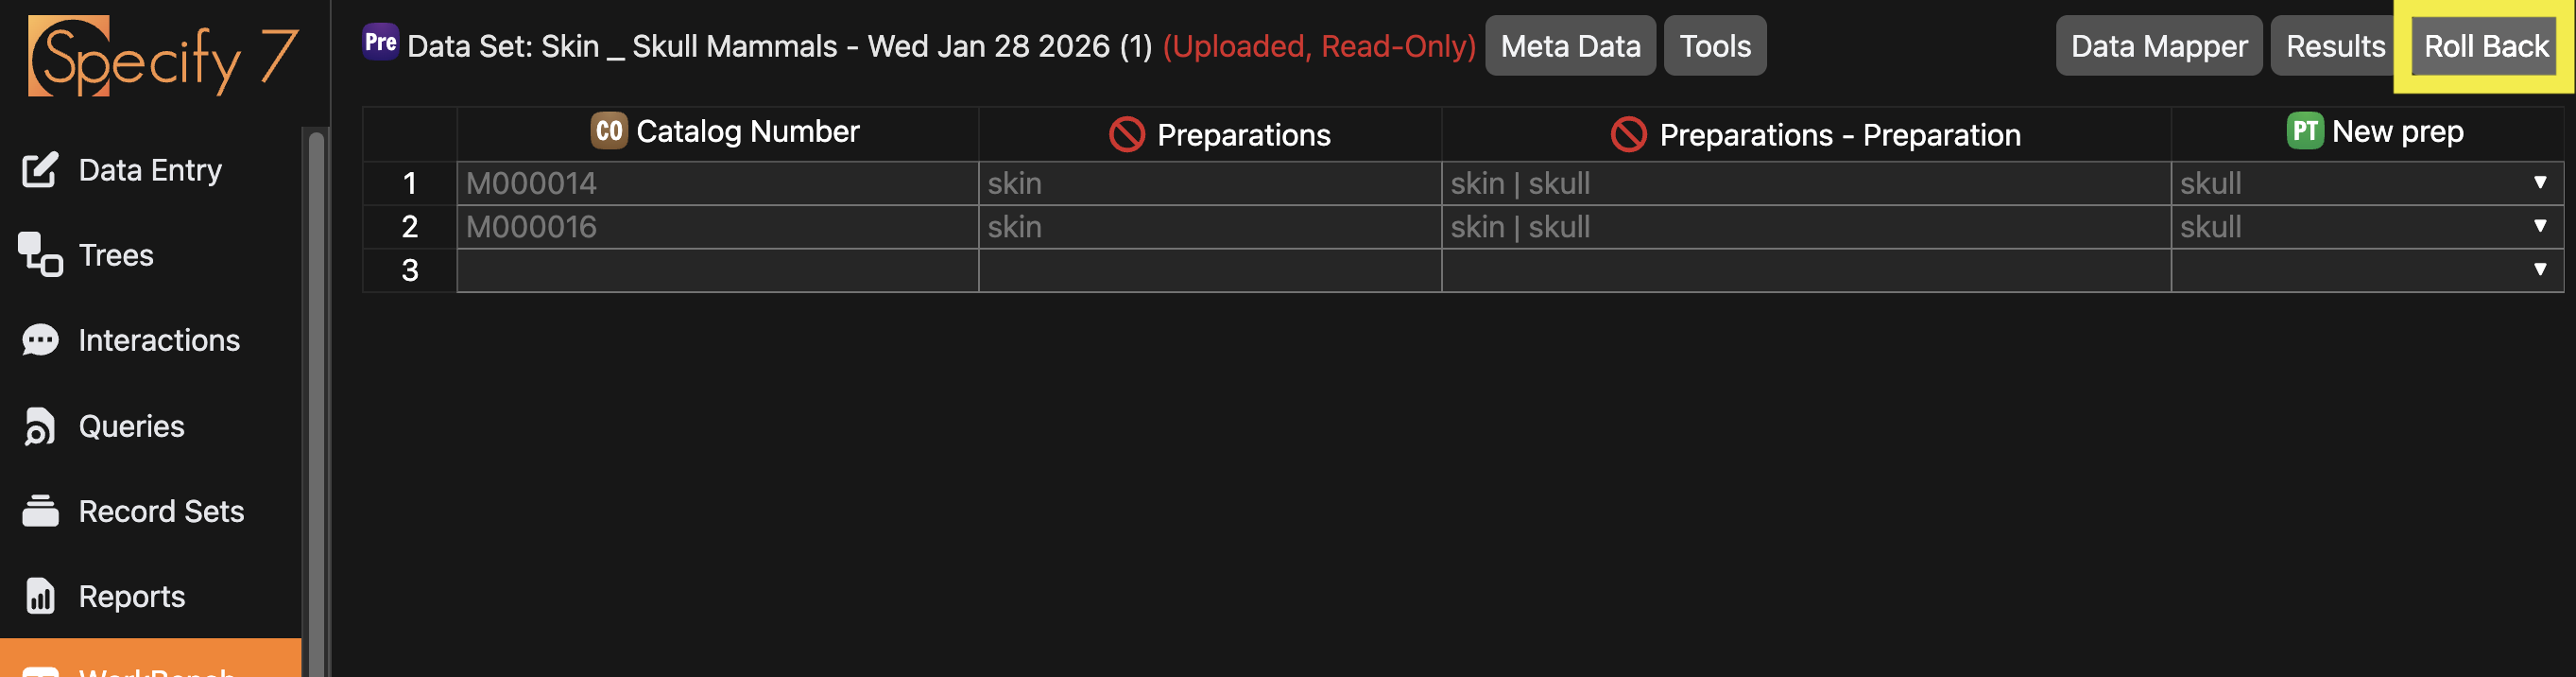The width and height of the screenshot is (2576, 677).
Task: Click the Interactions chat bubble icon
Action: [x=40, y=341]
